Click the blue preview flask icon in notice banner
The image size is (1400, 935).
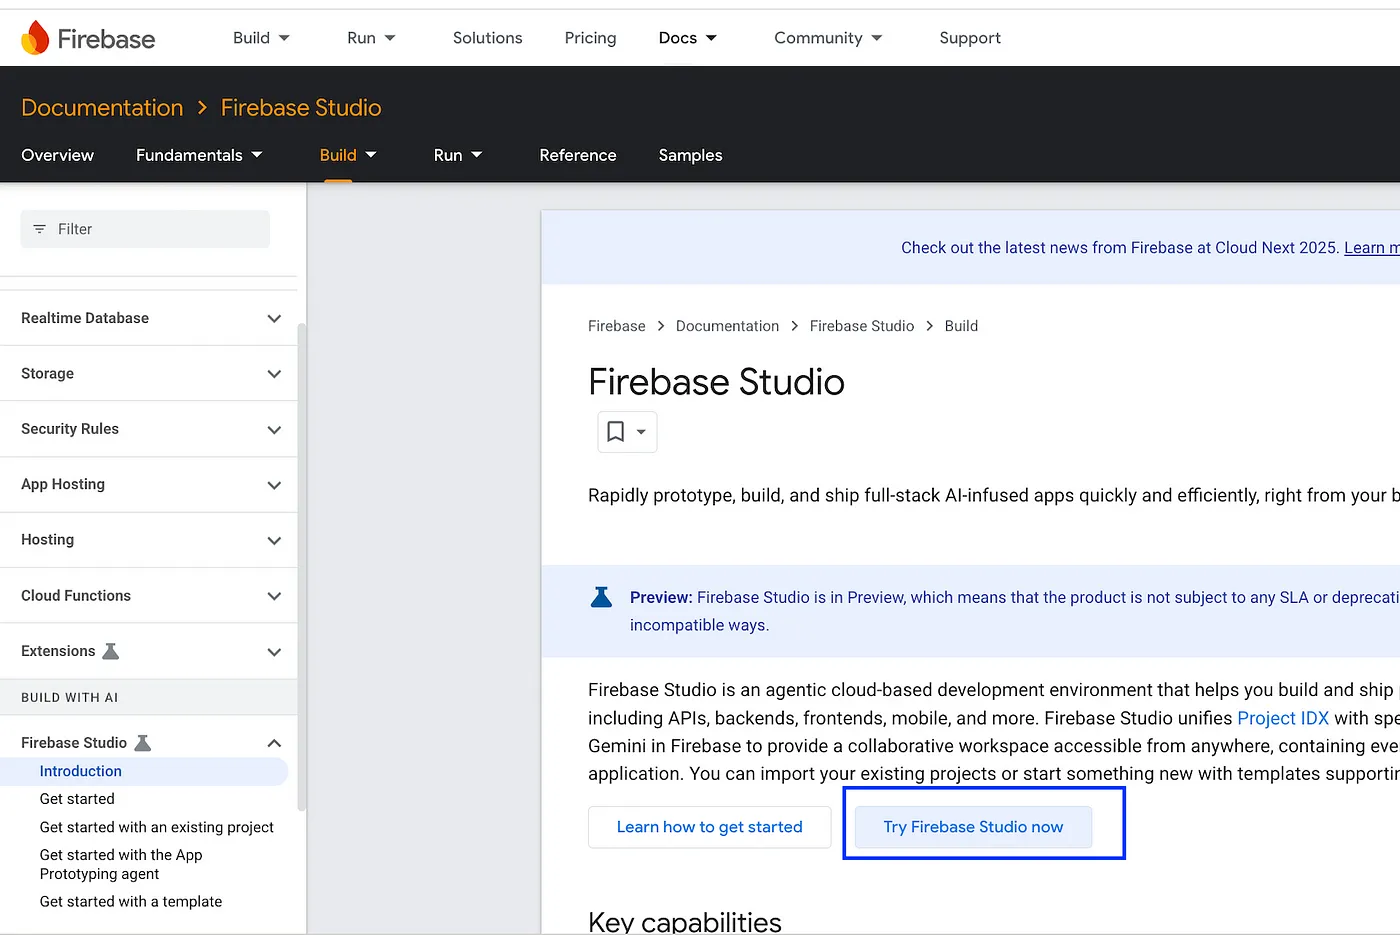click(600, 596)
